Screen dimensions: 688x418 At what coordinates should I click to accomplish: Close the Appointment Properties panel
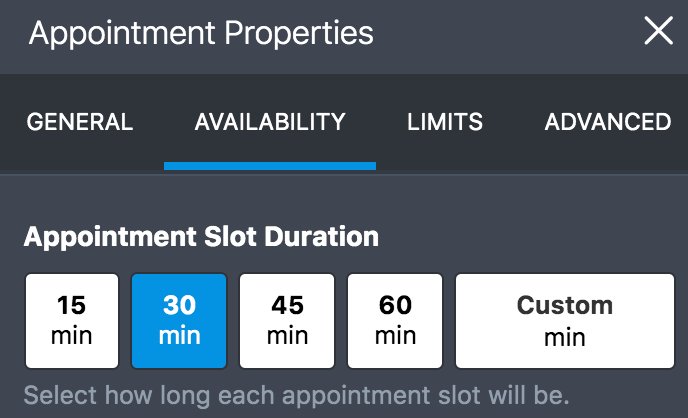[x=658, y=32]
